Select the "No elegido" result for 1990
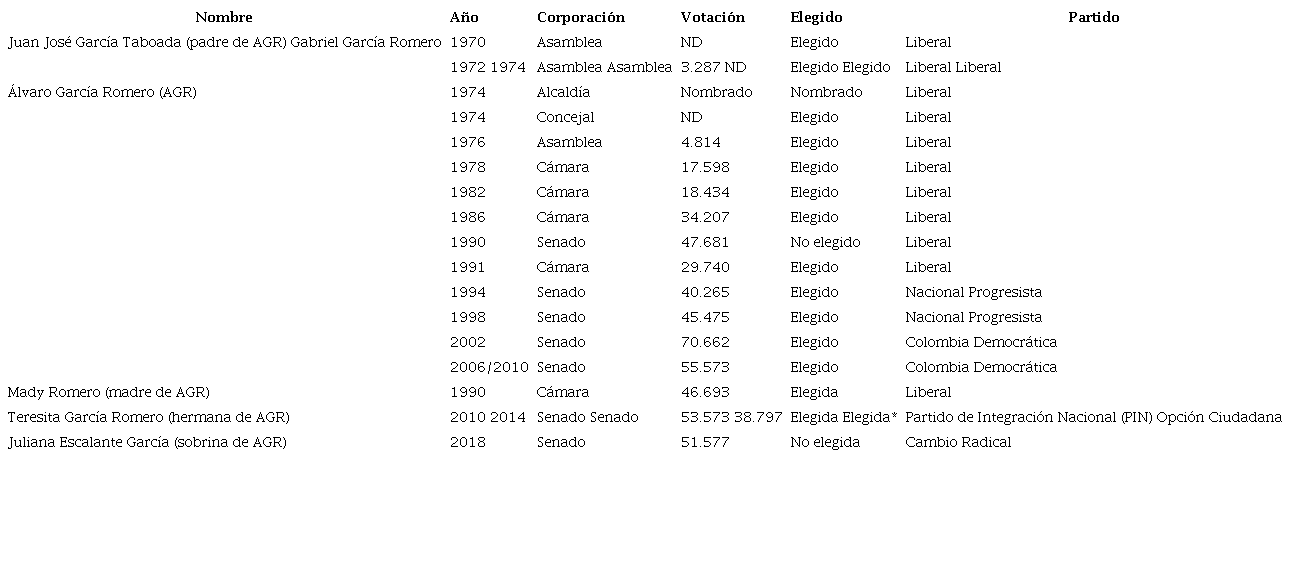The image size is (1291, 577). pyautogui.click(x=825, y=242)
